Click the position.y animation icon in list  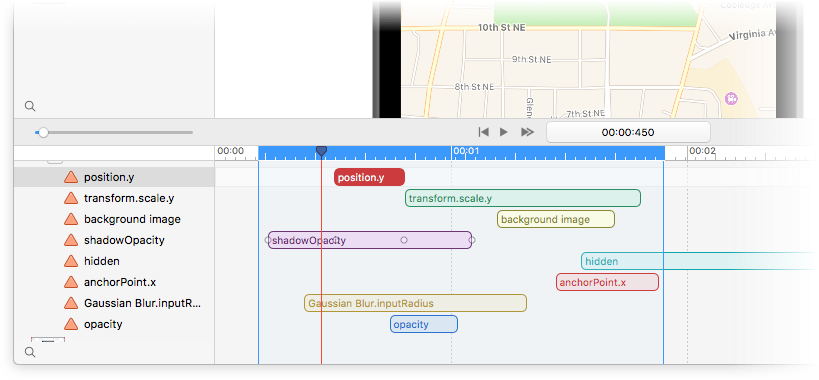pos(71,177)
